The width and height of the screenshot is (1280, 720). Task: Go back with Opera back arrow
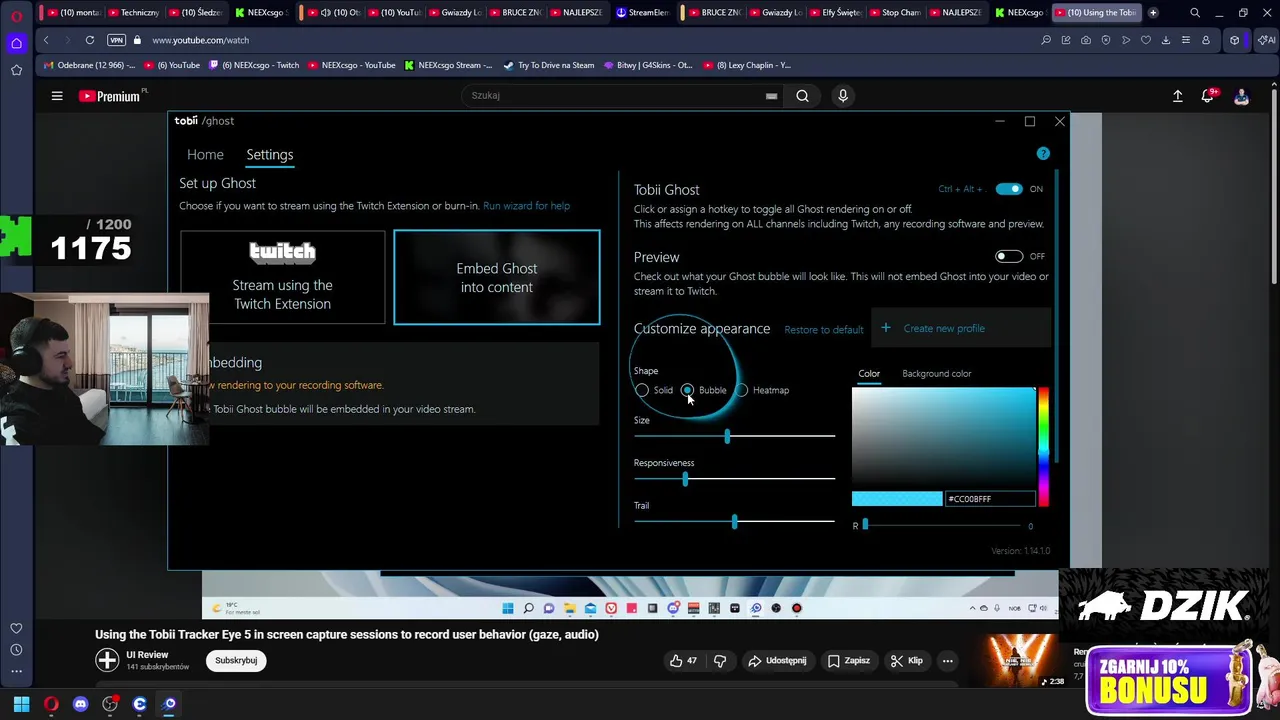coord(46,40)
